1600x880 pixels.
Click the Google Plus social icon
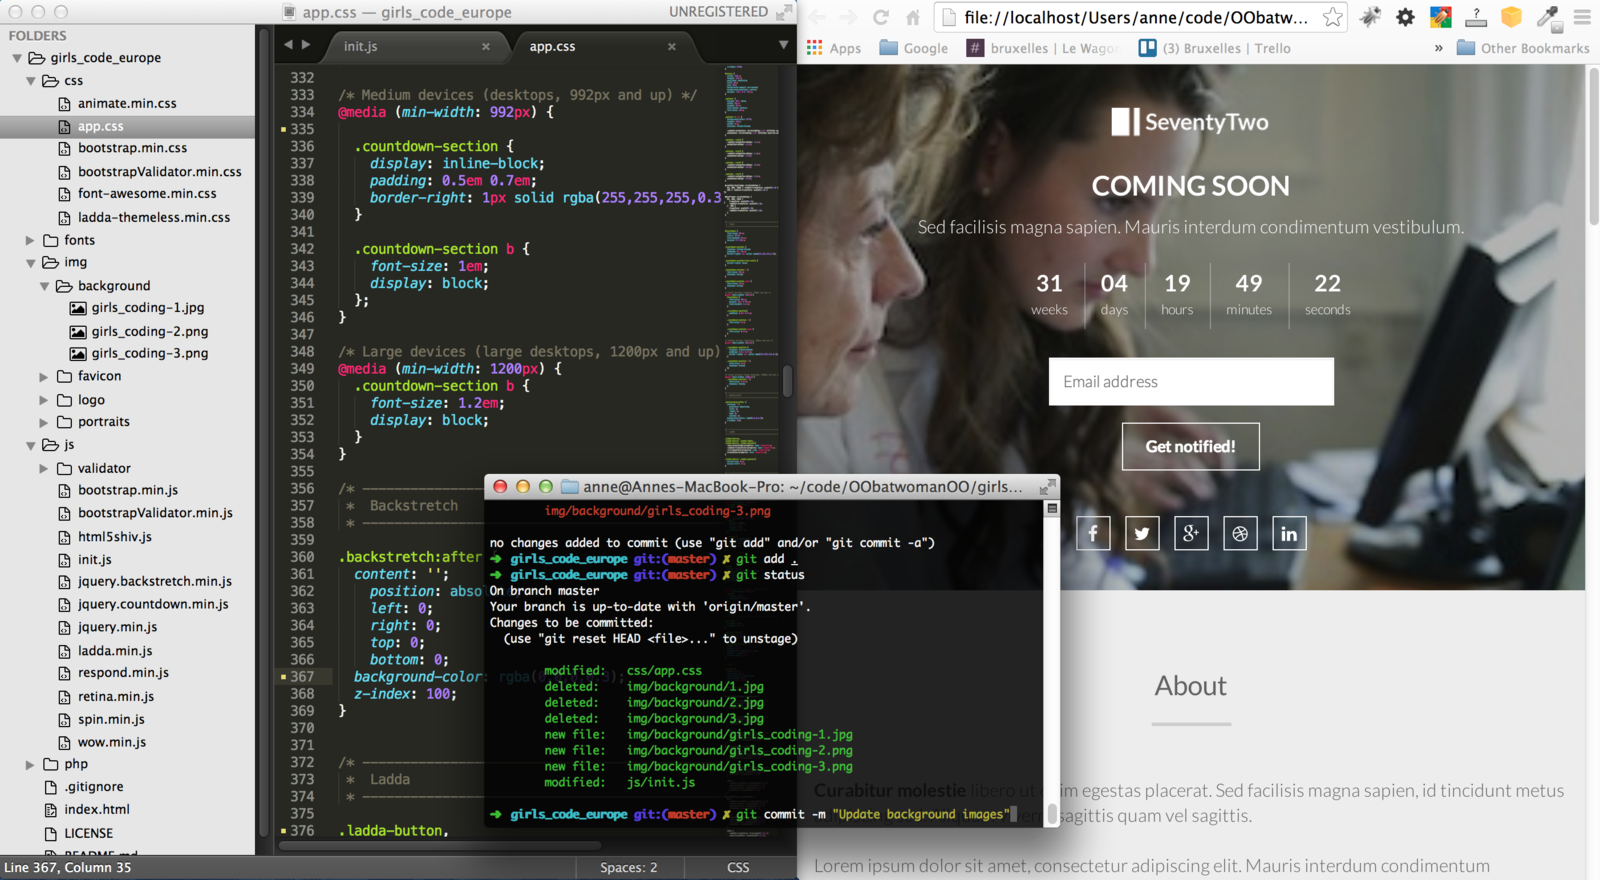point(1191,533)
